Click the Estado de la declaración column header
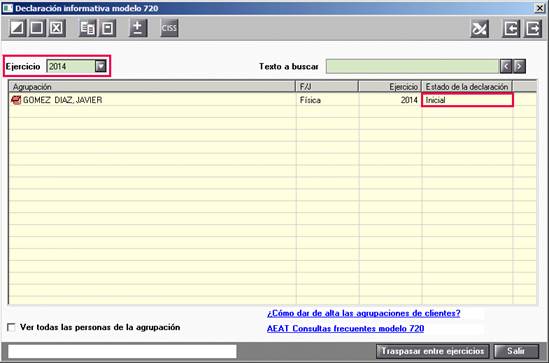 (x=467, y=87)
